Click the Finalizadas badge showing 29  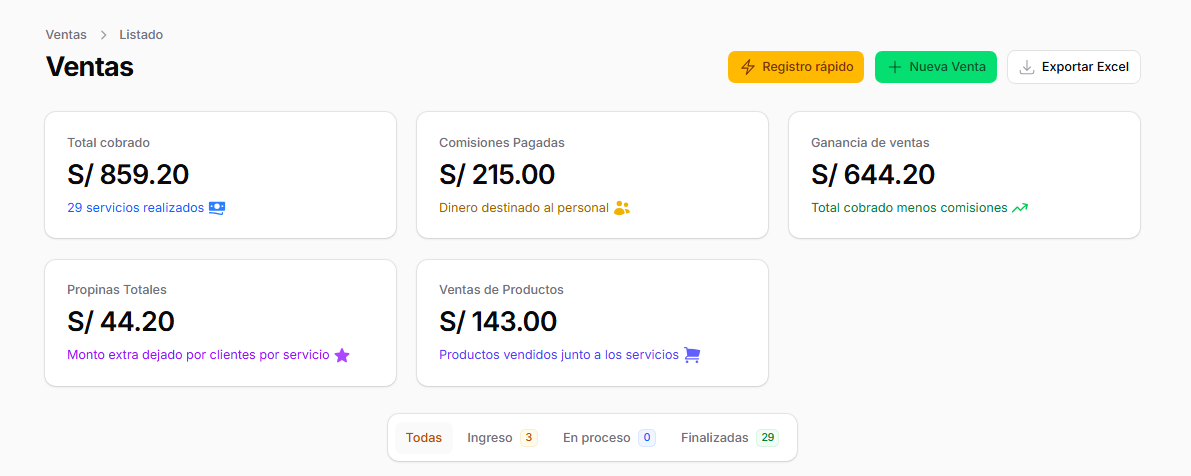click(767, 438)
